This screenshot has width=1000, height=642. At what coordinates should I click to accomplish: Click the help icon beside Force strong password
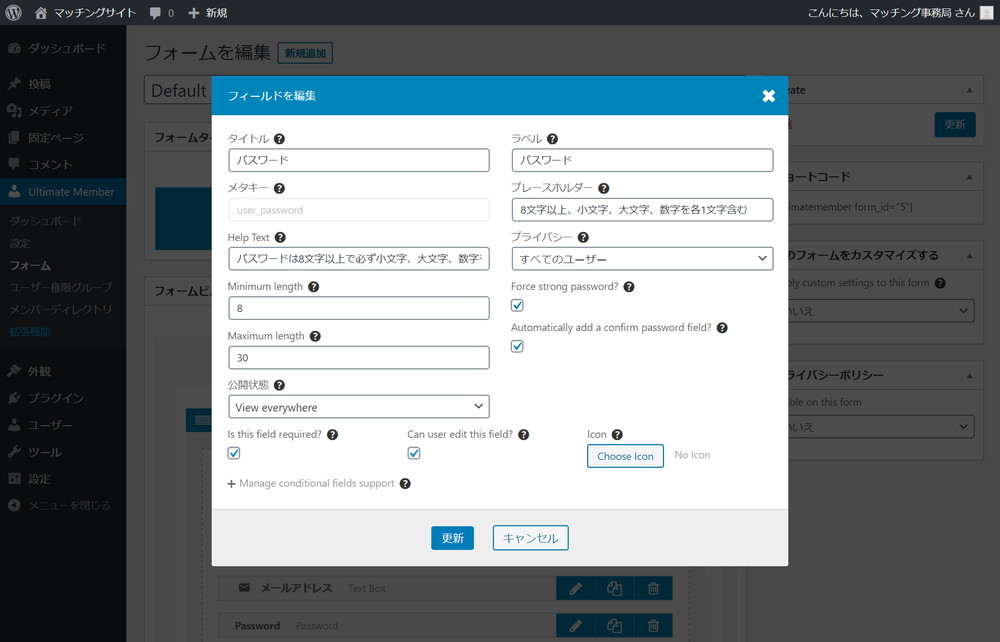click(629, 287)
